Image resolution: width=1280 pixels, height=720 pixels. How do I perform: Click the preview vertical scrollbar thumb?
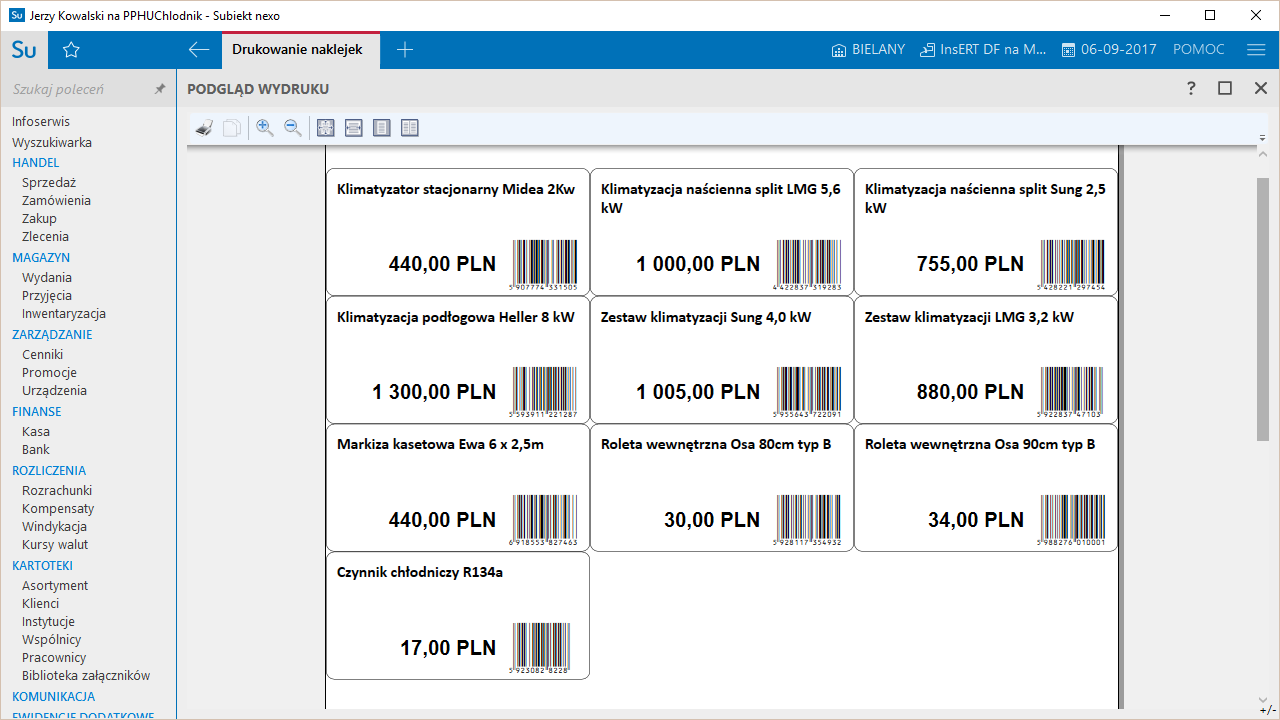(1262, 309)
